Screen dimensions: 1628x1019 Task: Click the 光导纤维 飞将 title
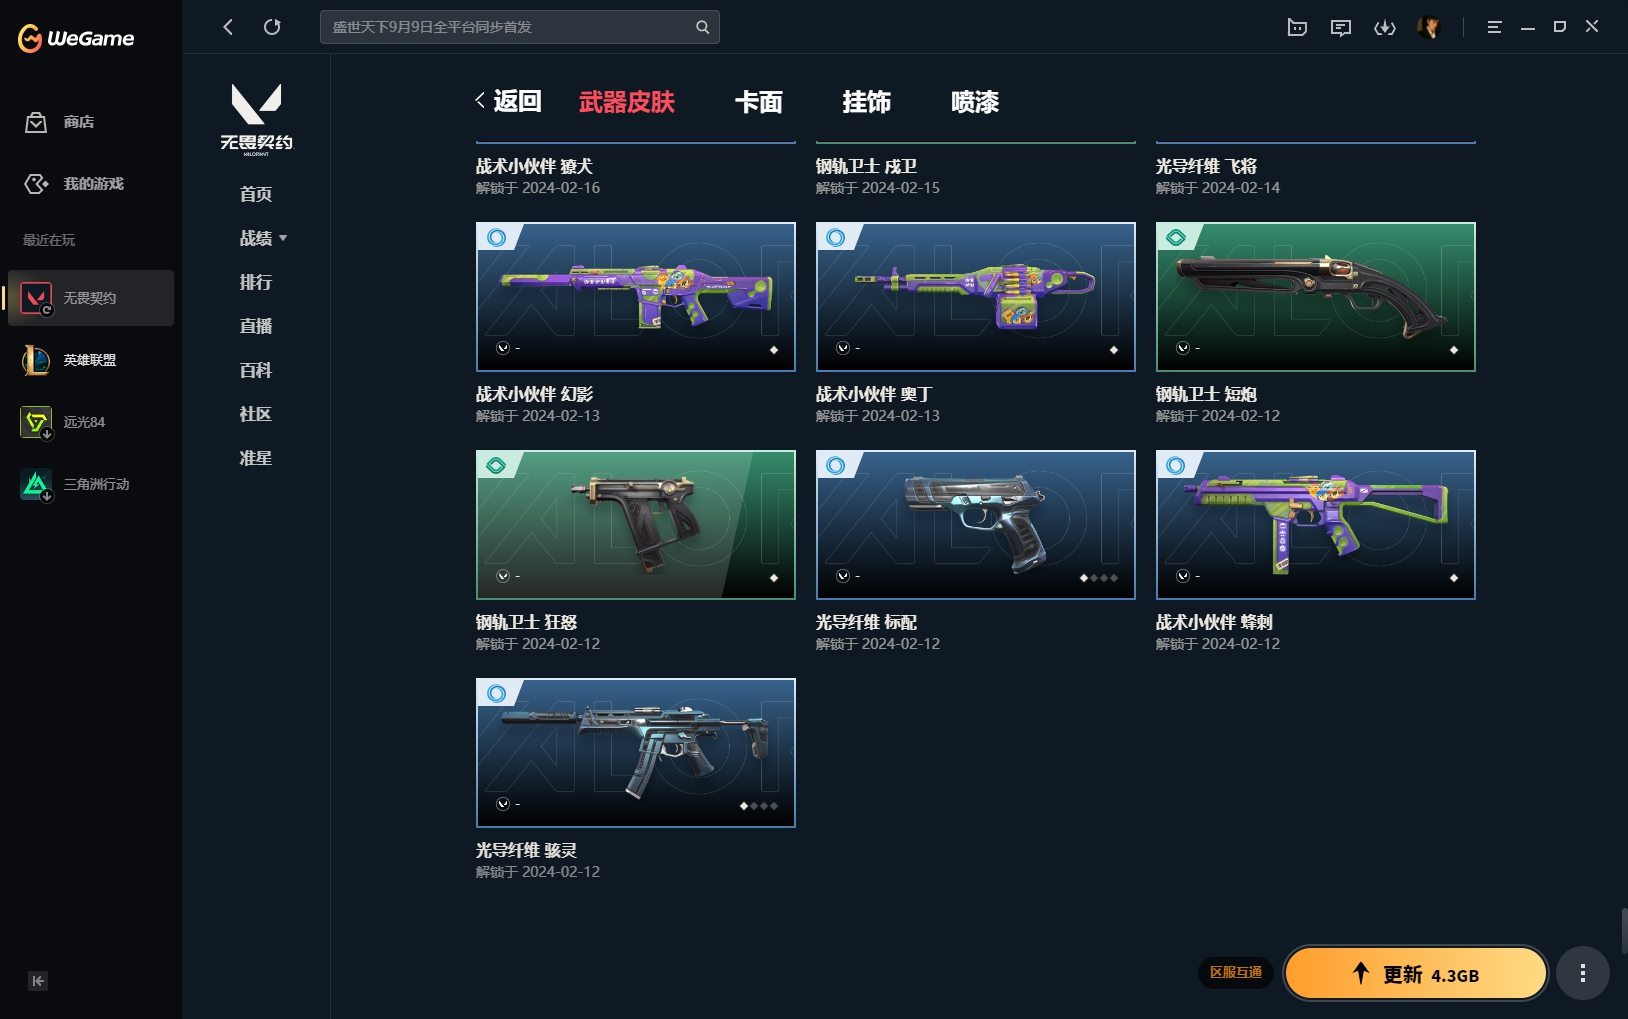point(1206,166)
